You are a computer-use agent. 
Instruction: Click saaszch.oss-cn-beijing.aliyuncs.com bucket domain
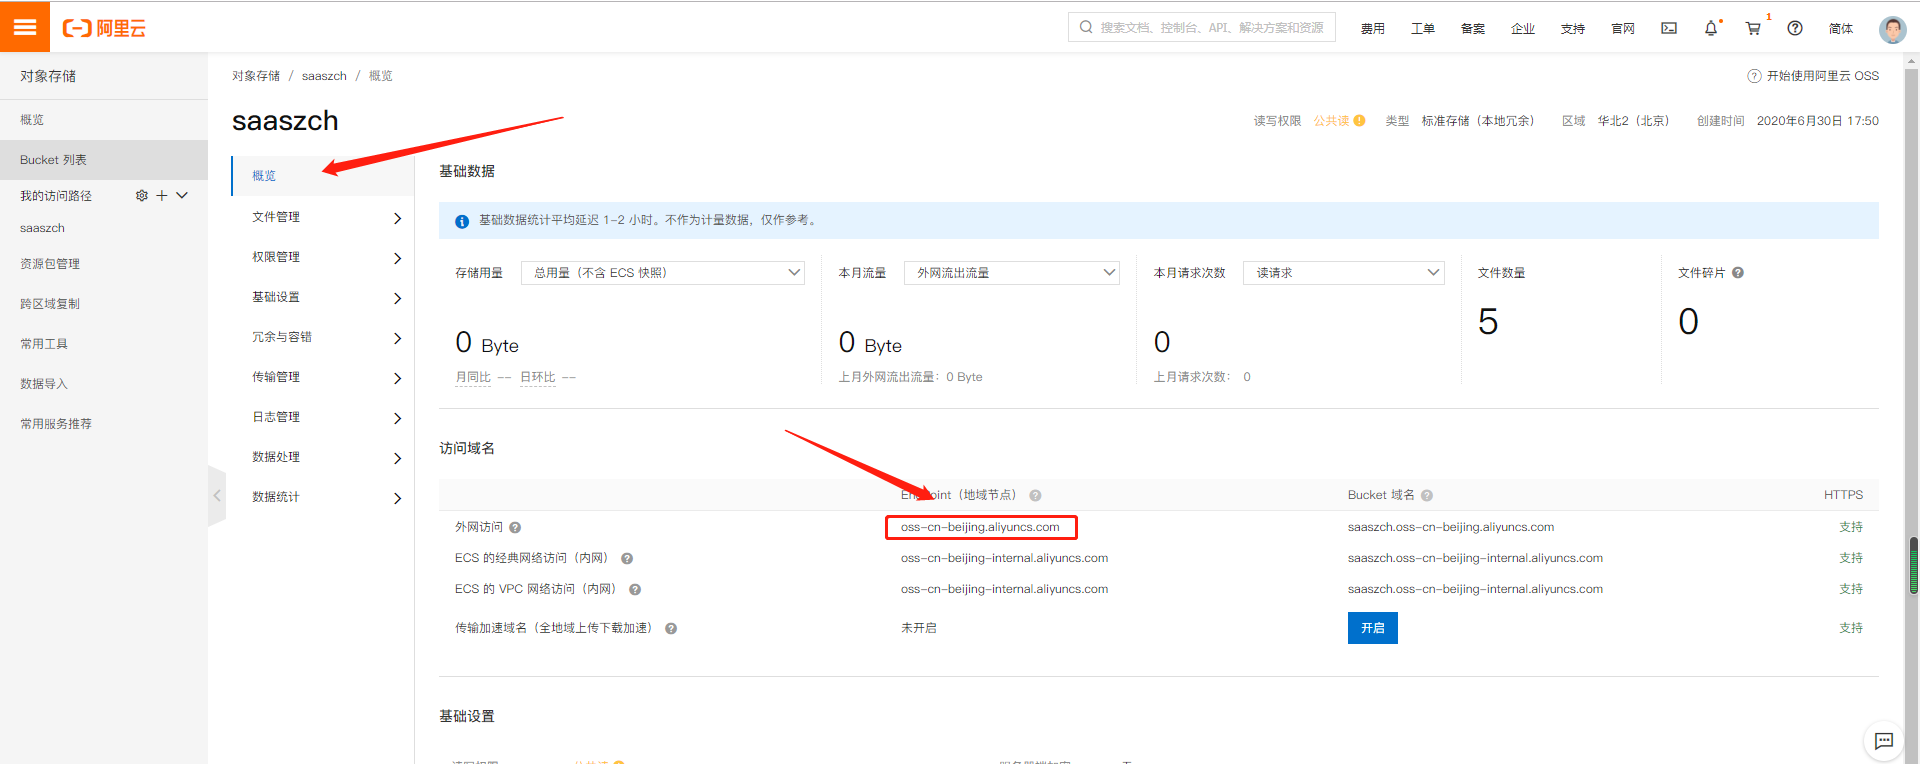pyautogui.click(x=1451, y=527)
